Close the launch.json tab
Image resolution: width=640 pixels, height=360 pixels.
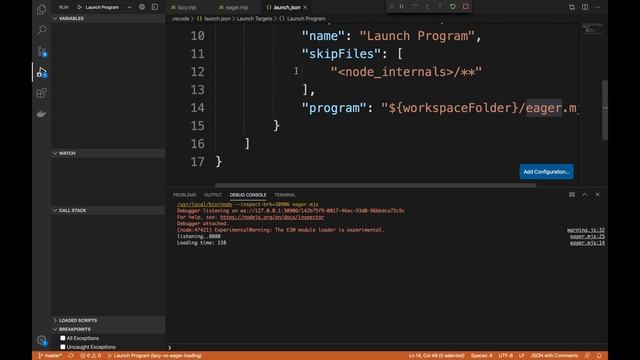(x=305, y=7)
